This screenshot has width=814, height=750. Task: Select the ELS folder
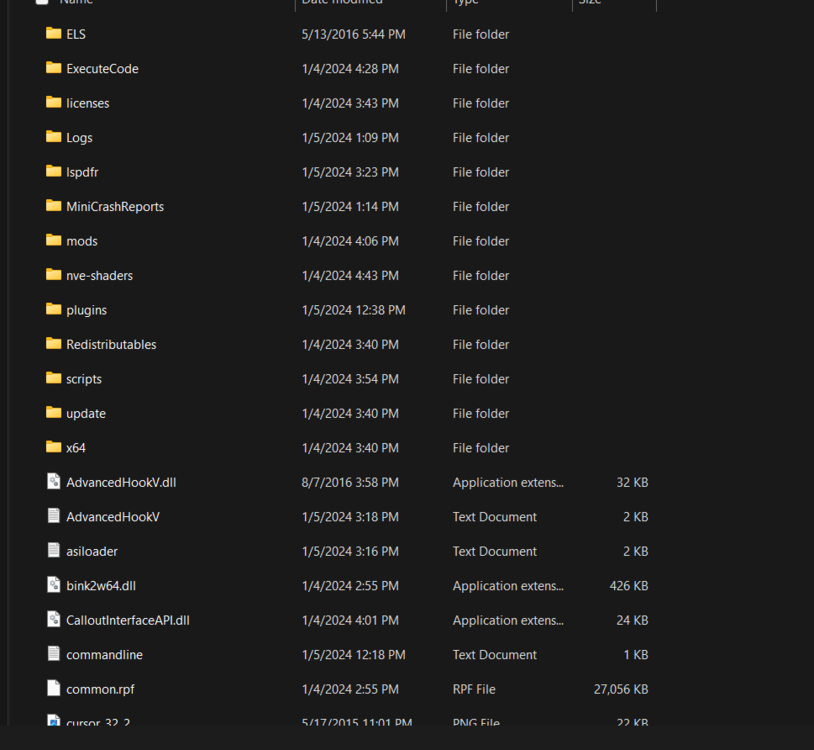[x=74, y=34]
